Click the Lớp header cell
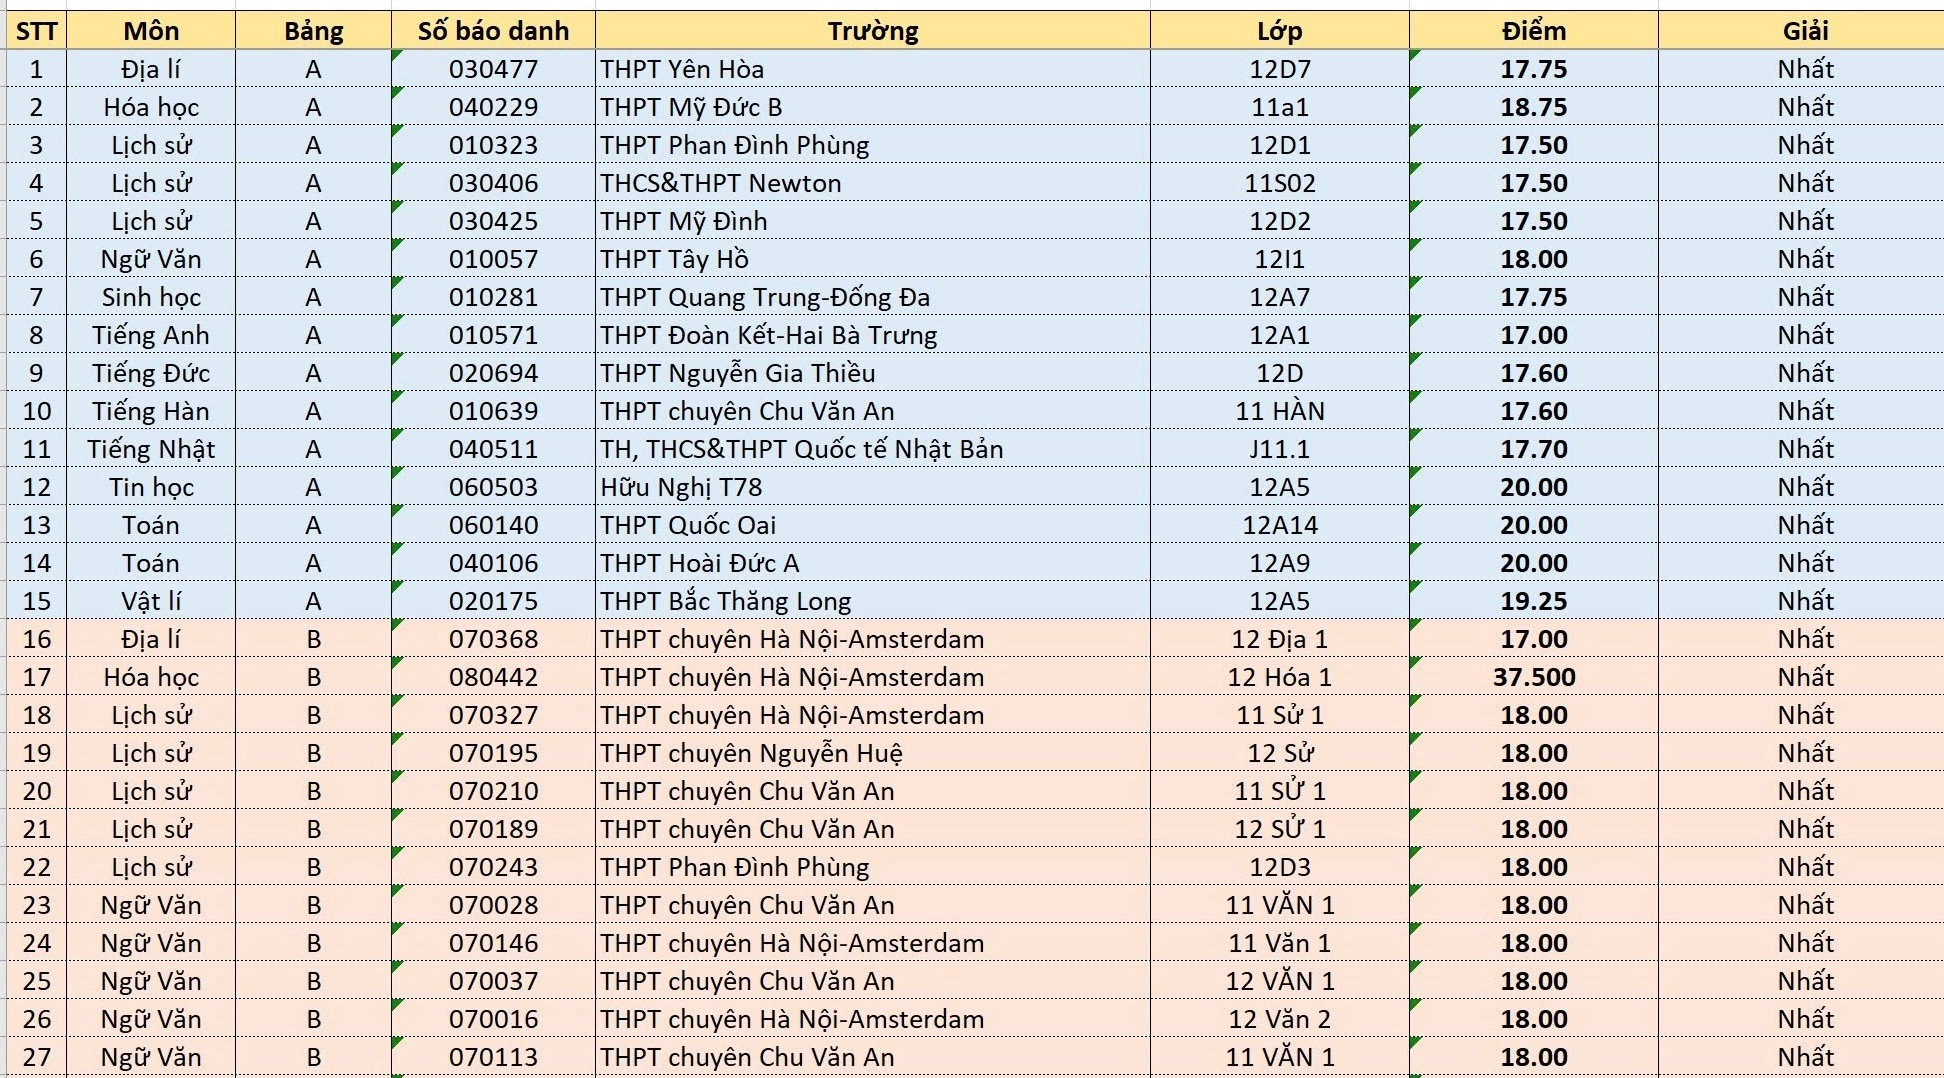The width and height of the screenshot is (1944, 1078). click(x=1279, y=31)
